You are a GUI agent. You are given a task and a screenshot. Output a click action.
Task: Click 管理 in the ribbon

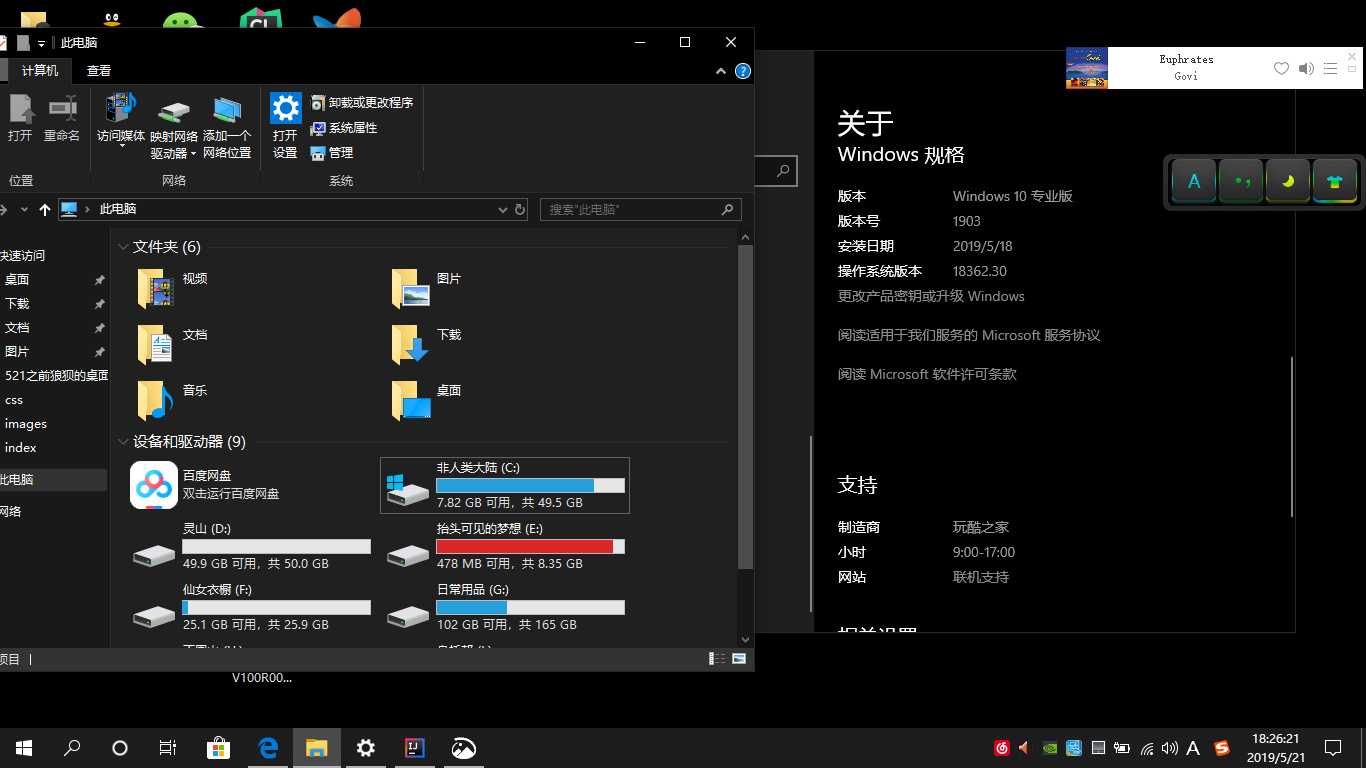(332, 153)
